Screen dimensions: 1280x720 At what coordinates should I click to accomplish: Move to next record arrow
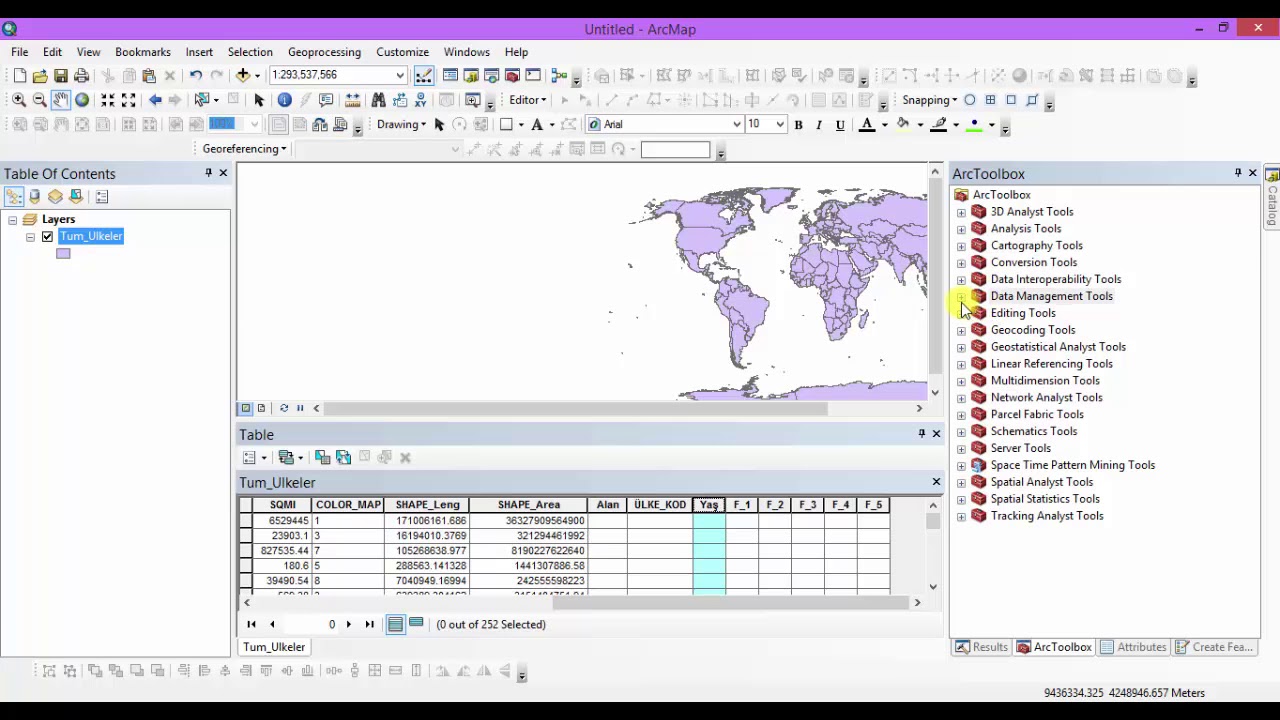pyautogui.click(x=348, y=624)
